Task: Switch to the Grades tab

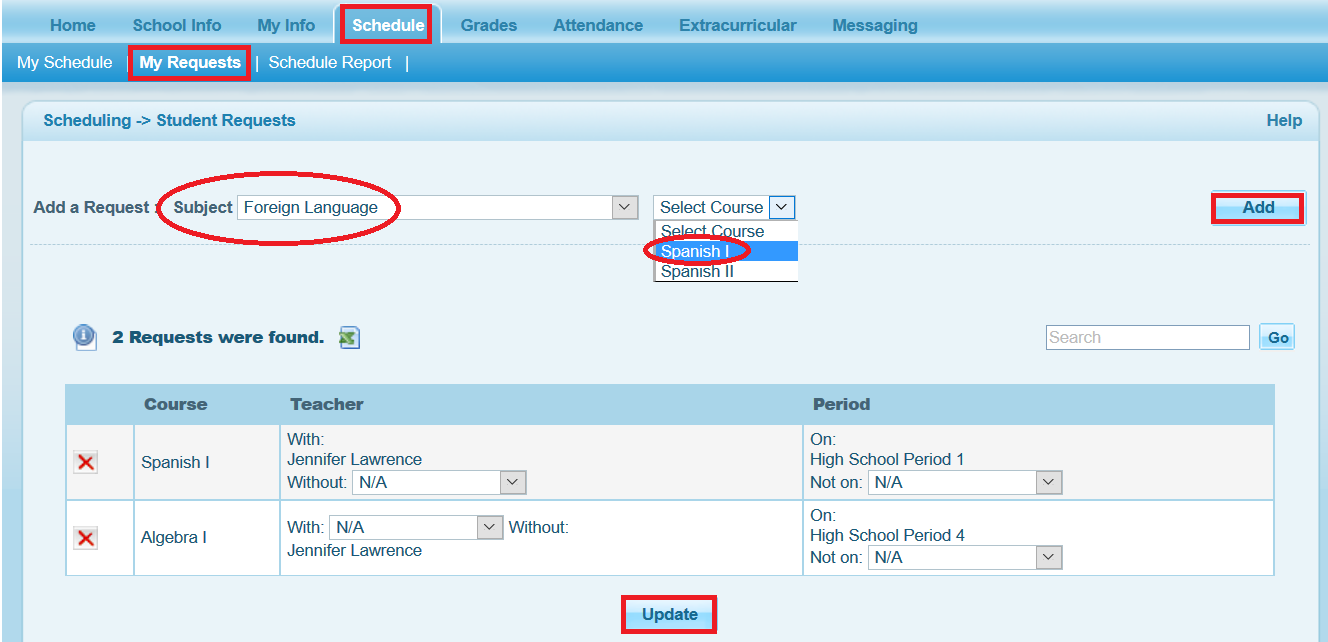Action: coord(488,24)
